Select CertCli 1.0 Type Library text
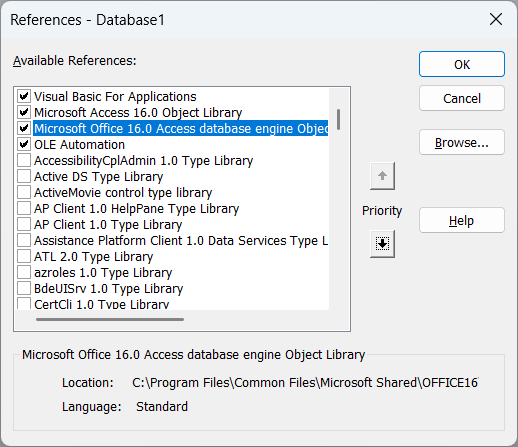The height and width of the screenshot is (447, 518). click(x=102, y=304)
